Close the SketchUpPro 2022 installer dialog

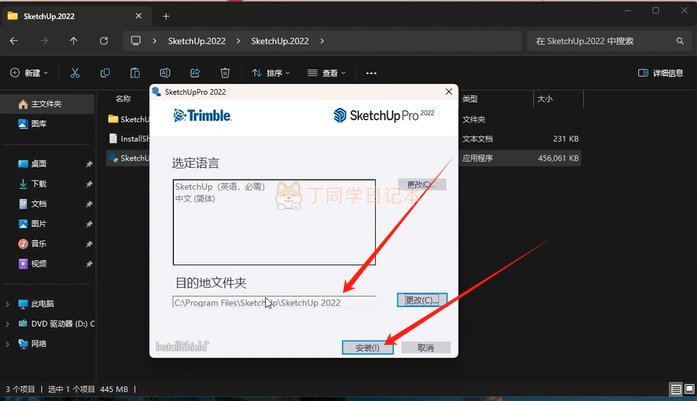click(449, 92)
